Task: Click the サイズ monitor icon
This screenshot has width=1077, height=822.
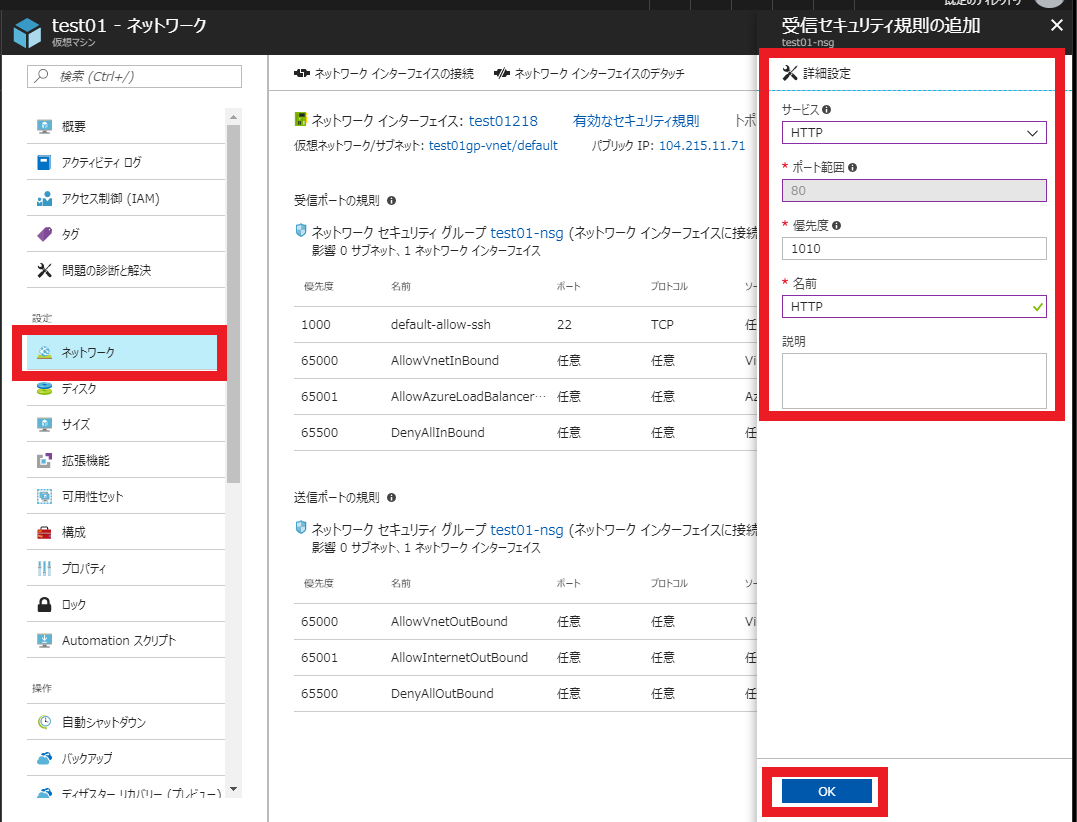Action: (x=44, y=424)
